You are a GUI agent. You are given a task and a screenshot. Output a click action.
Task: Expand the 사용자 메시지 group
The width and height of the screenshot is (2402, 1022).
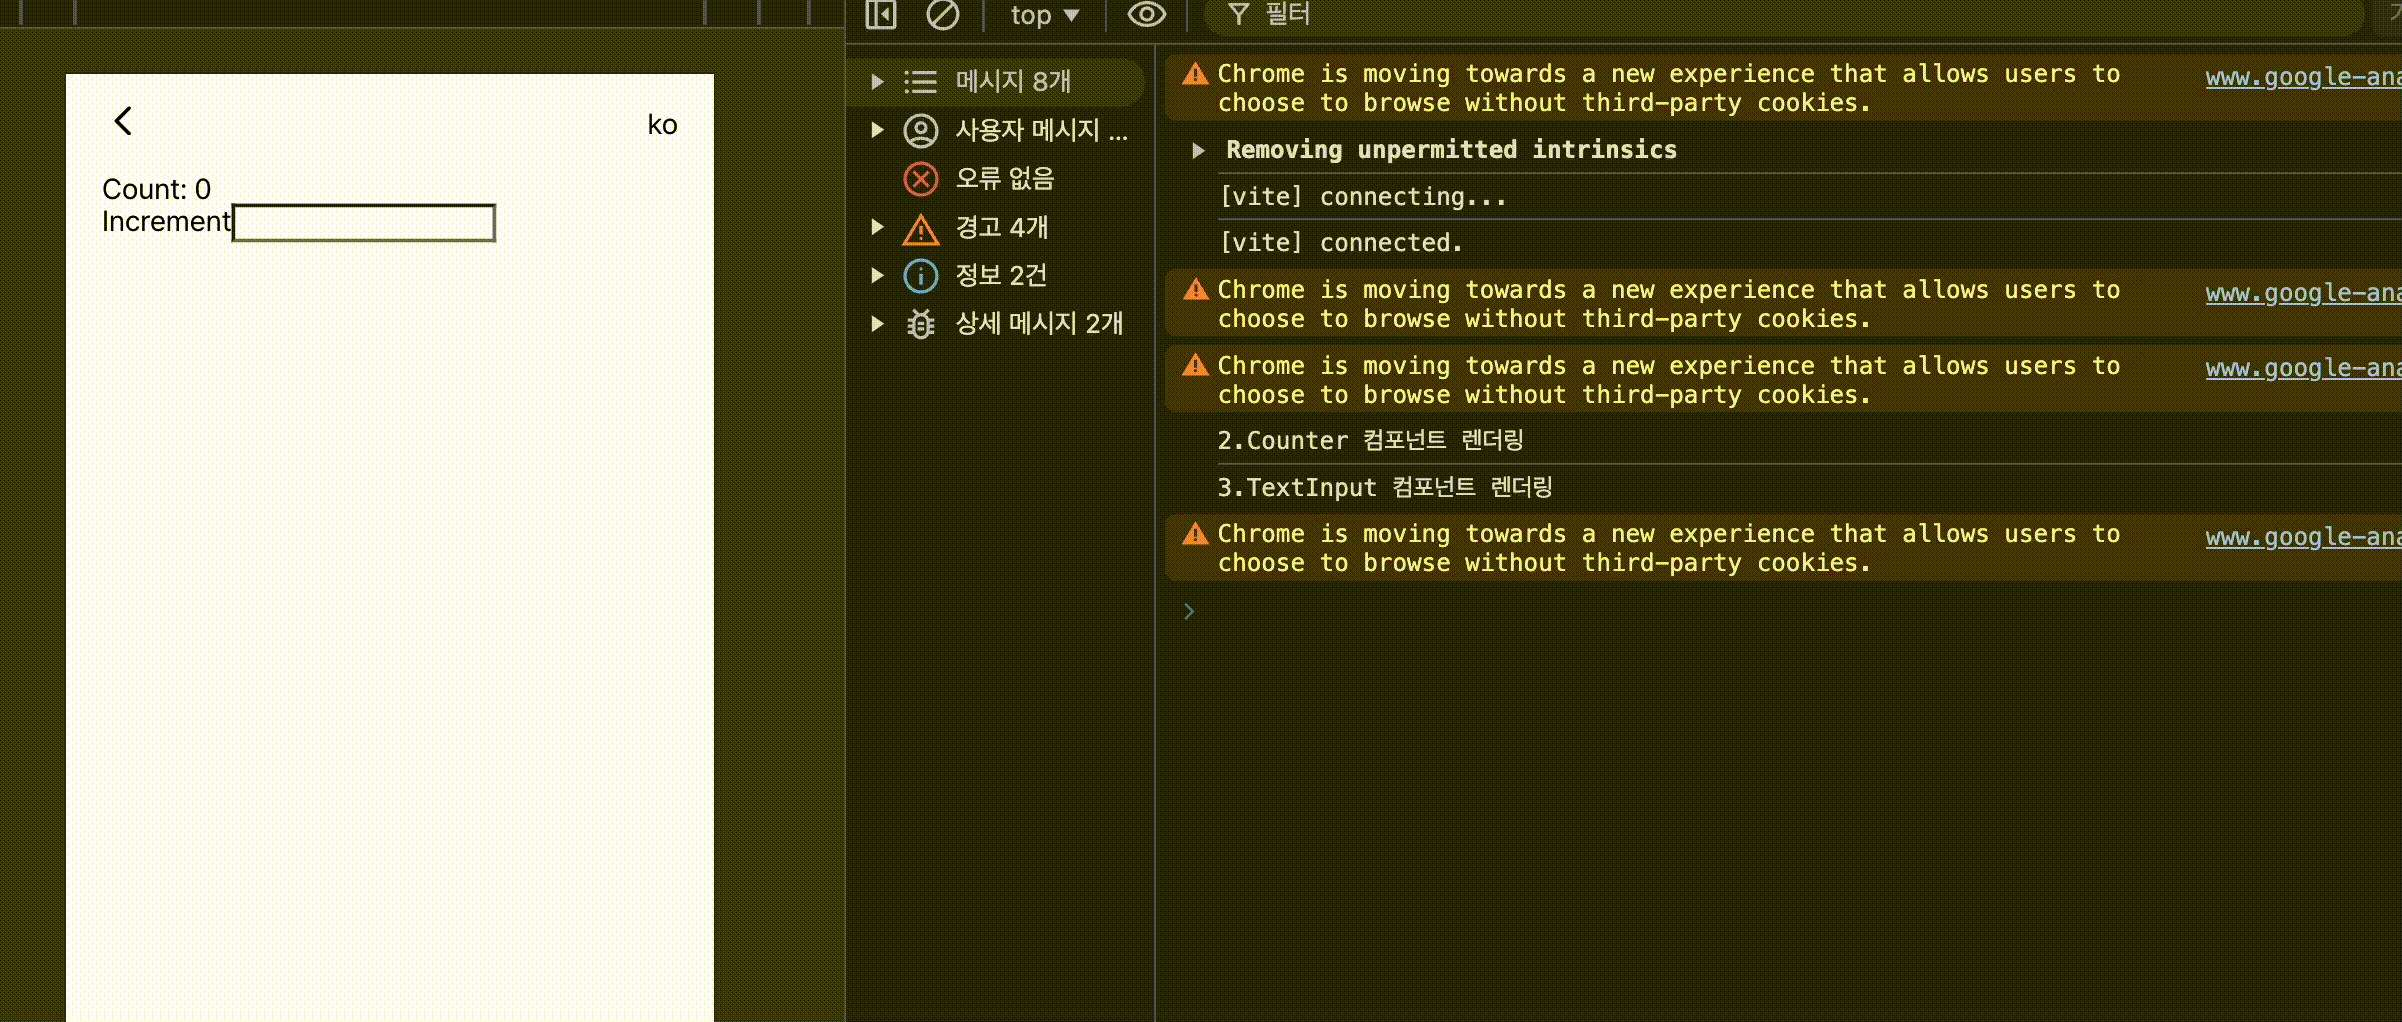point(877,130)
